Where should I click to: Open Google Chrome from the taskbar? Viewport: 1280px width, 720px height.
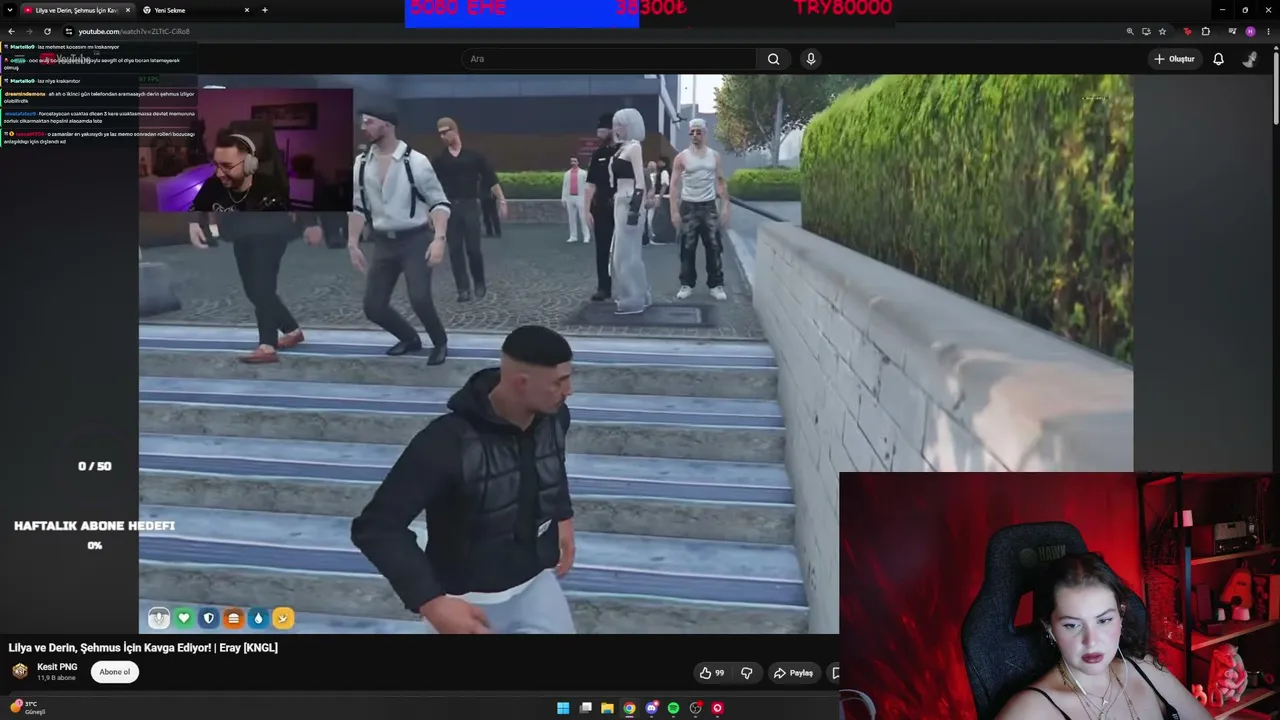(629, 708)
